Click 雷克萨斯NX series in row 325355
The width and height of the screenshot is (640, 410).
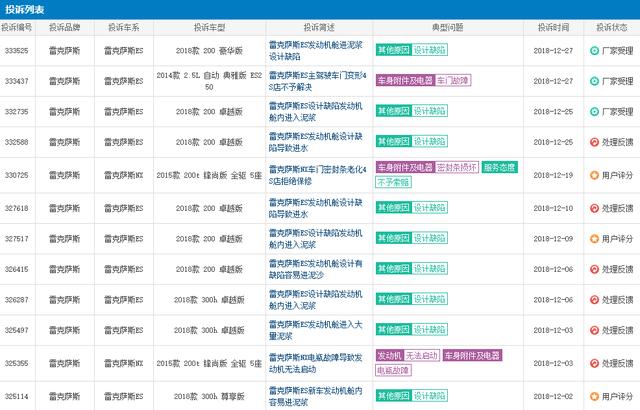(x=124, y=363)
